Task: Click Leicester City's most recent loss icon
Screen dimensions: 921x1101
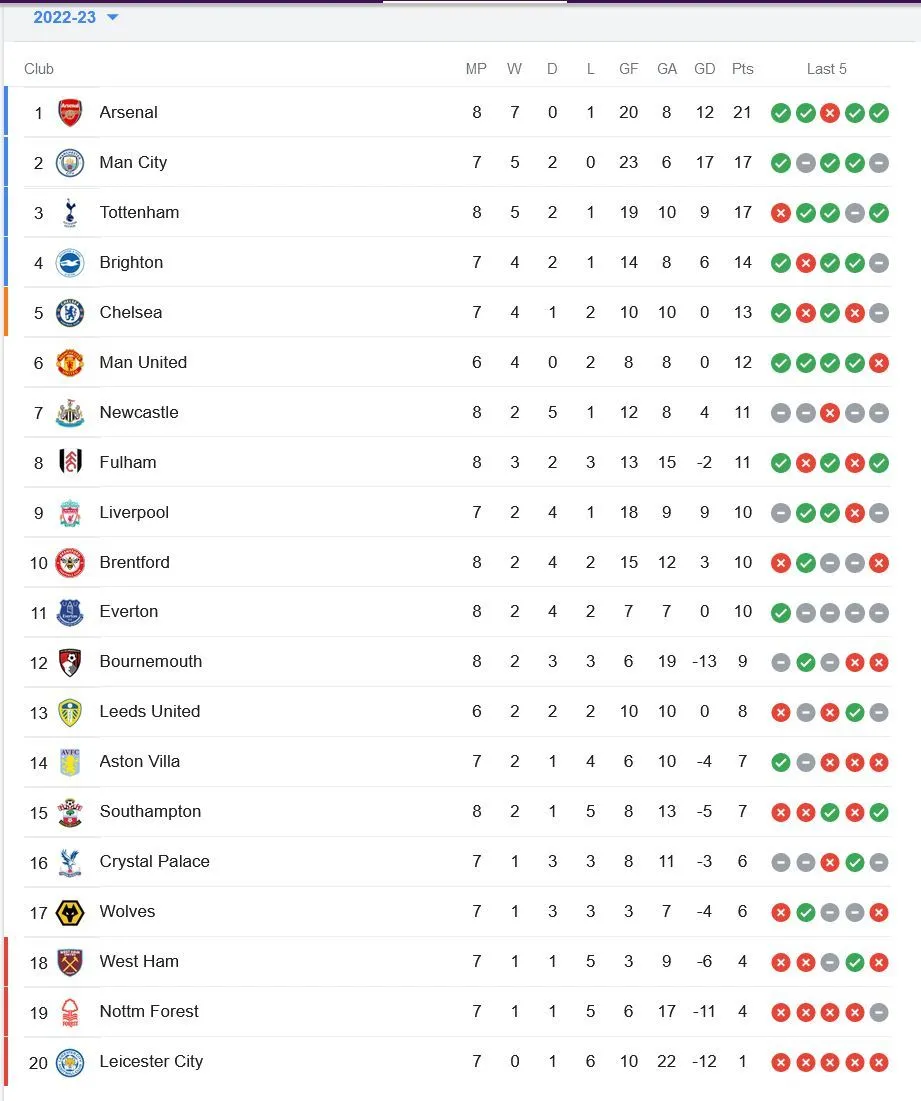Action: click(879, 1062)
